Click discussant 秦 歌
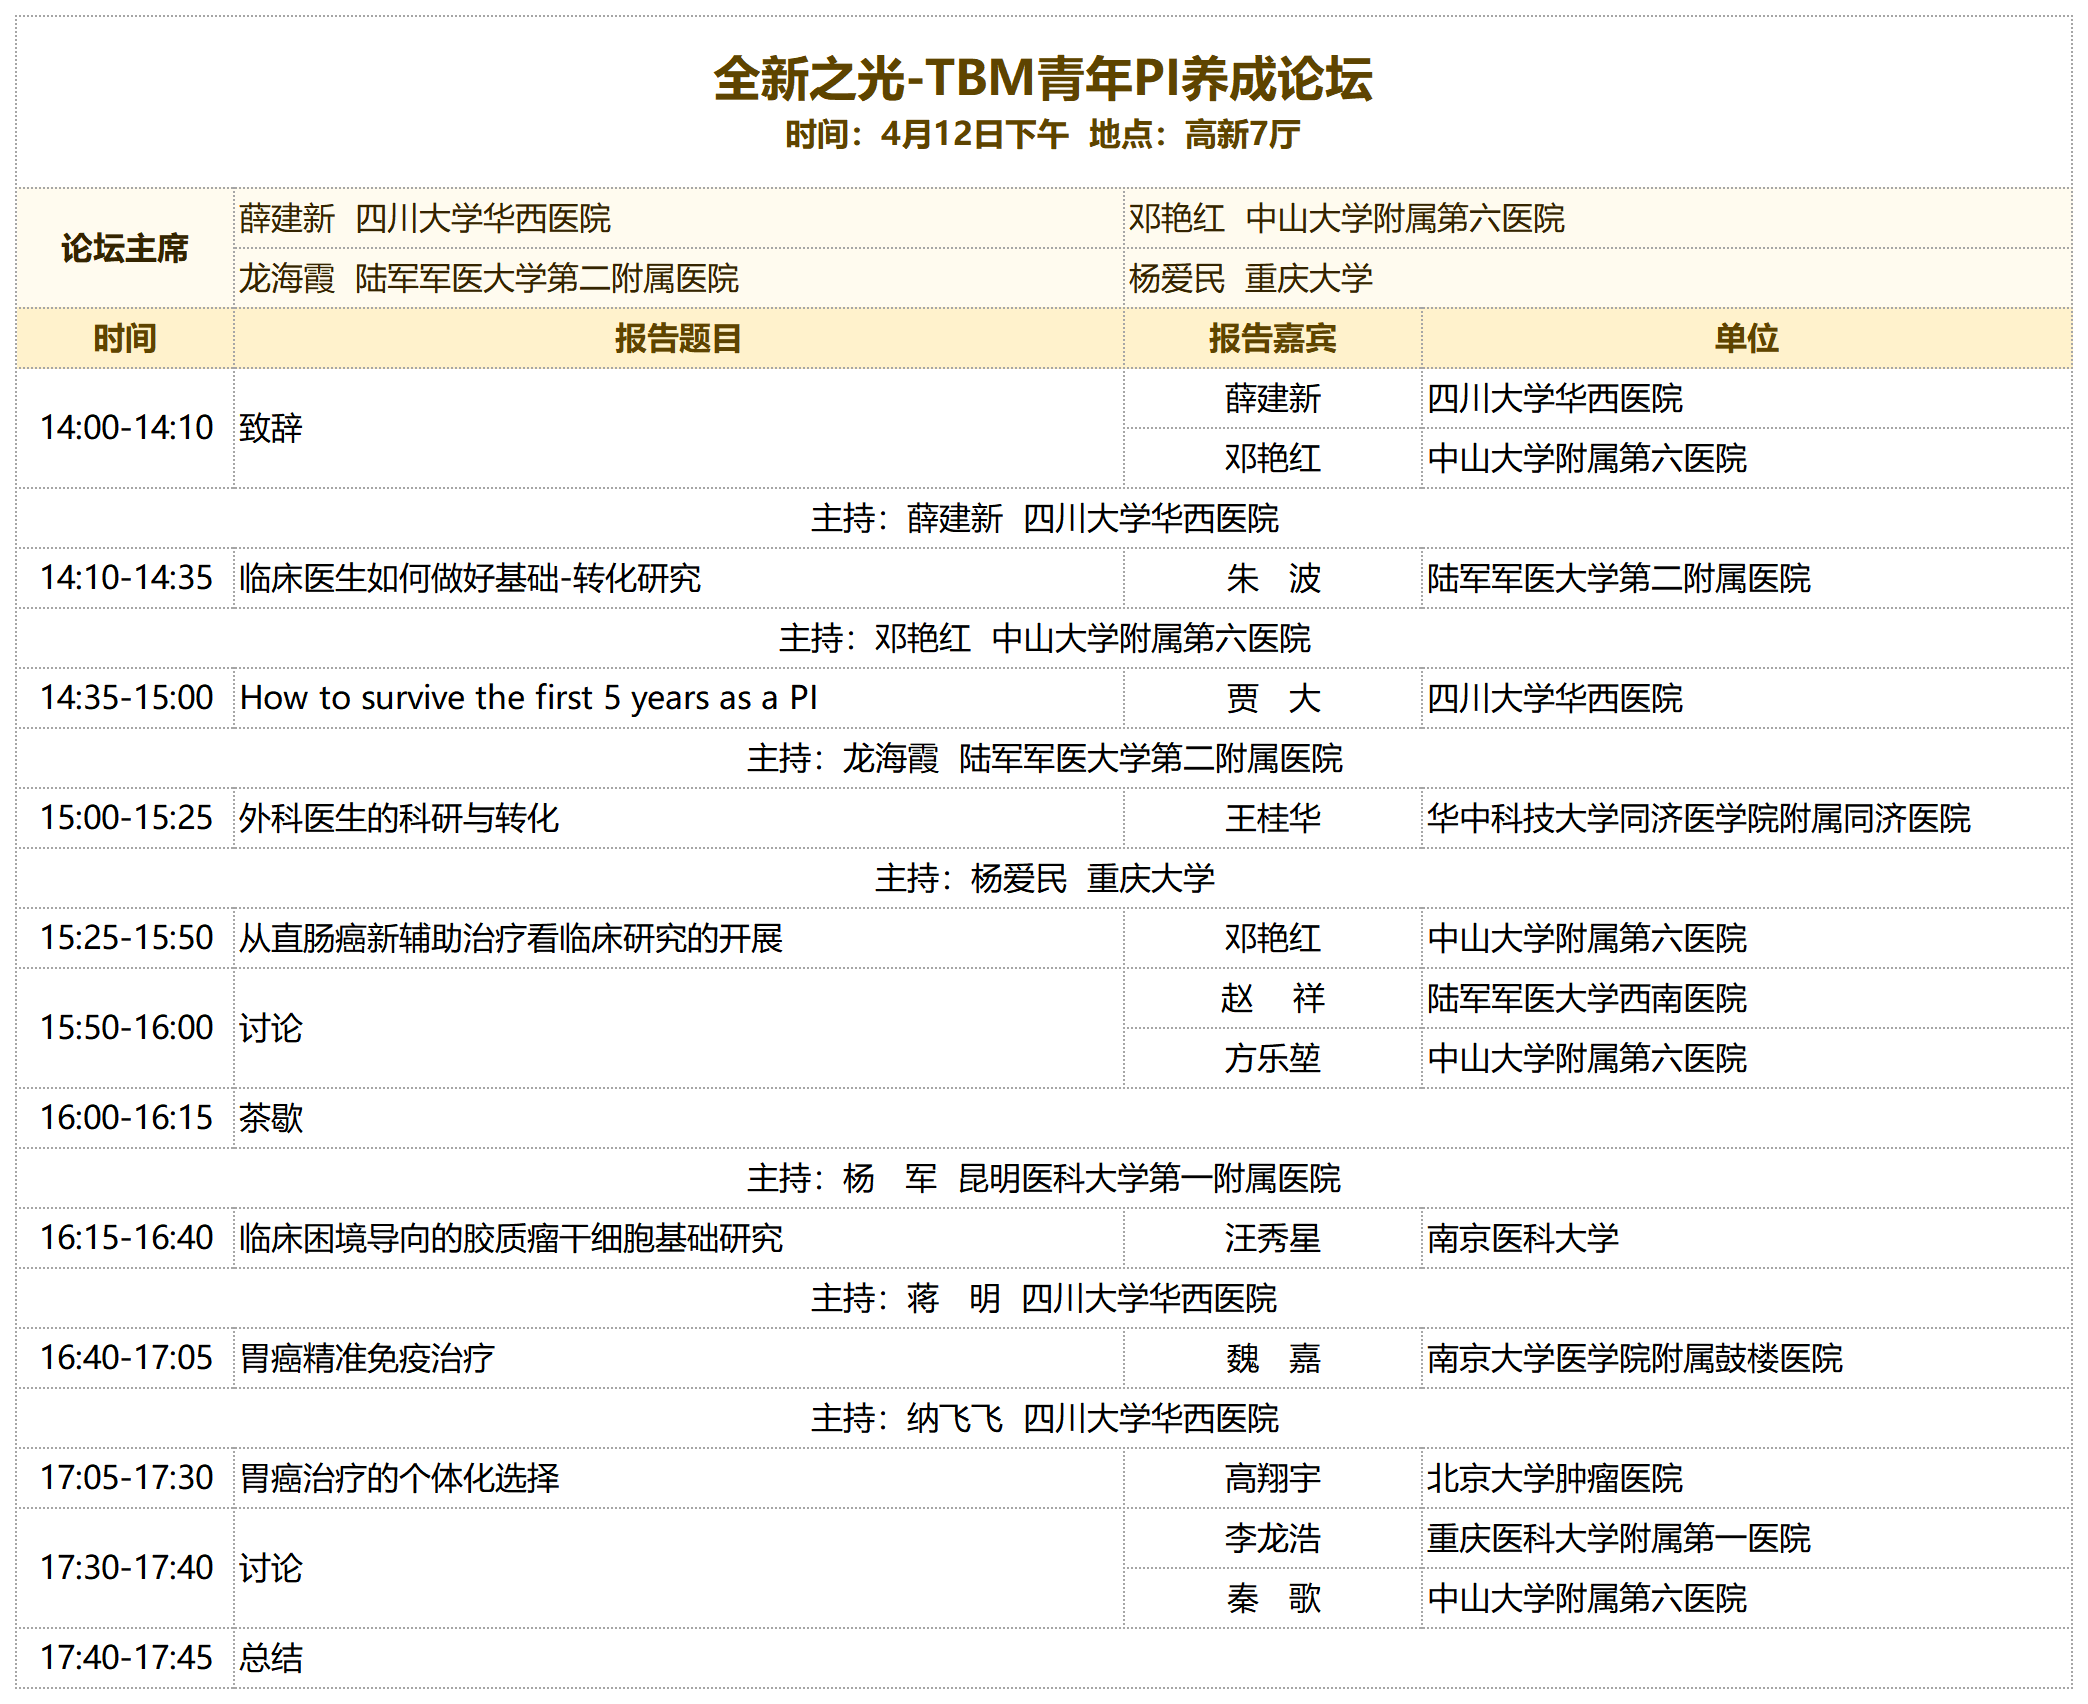The height and width of the screenshot is (1704, 2088). pyautogui.click(x=1273, y=1598)
